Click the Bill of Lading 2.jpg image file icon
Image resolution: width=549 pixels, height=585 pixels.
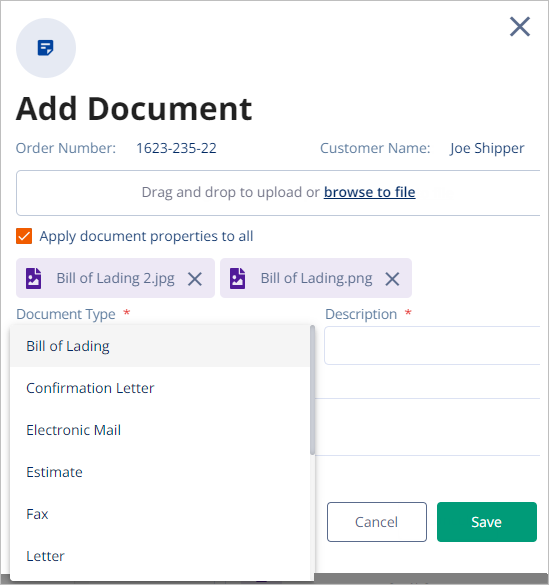click(x=34, y=278)
